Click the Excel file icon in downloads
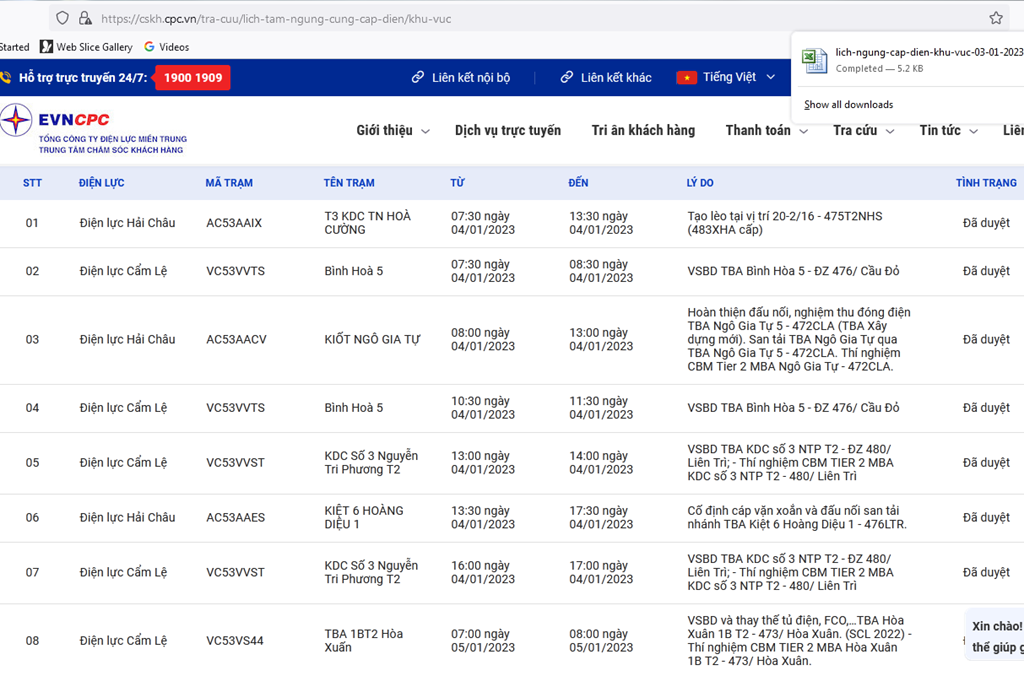Image resolution: width=1024 pixels, height=676 pixels. click(814, 60)
